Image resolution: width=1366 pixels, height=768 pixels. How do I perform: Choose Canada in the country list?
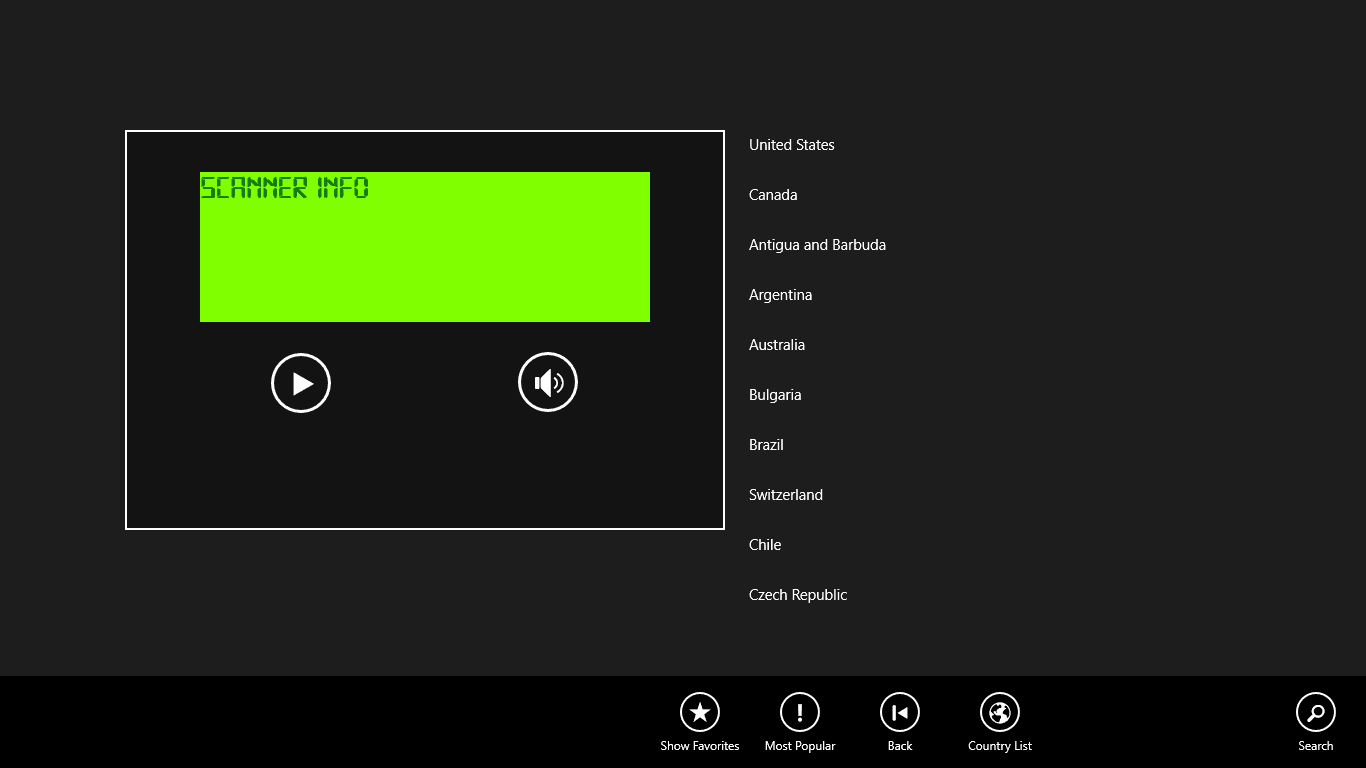773,195
